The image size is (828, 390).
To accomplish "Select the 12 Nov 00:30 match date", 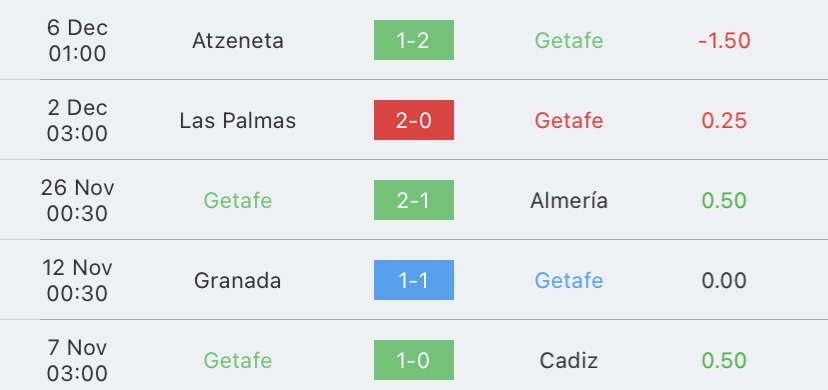I will click(x=77, y=280).
